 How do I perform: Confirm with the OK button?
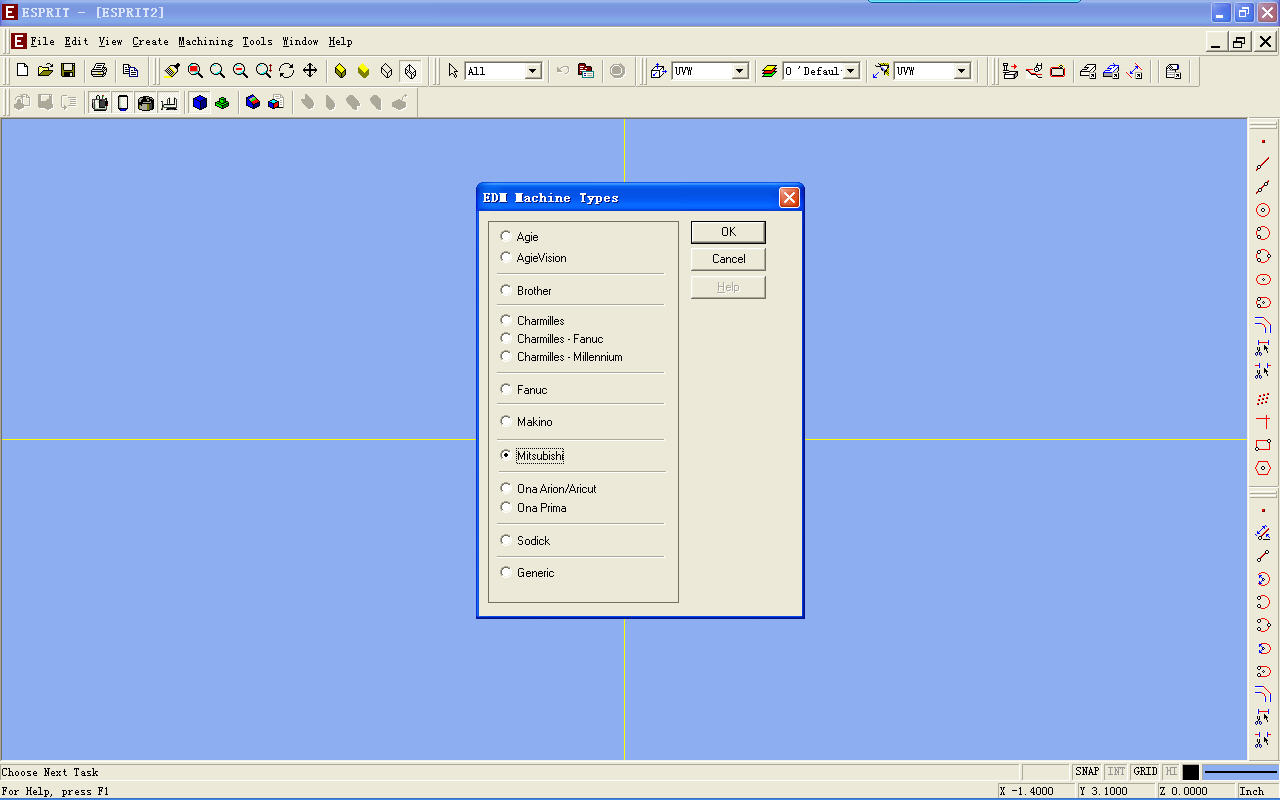[x=728, y=232]
